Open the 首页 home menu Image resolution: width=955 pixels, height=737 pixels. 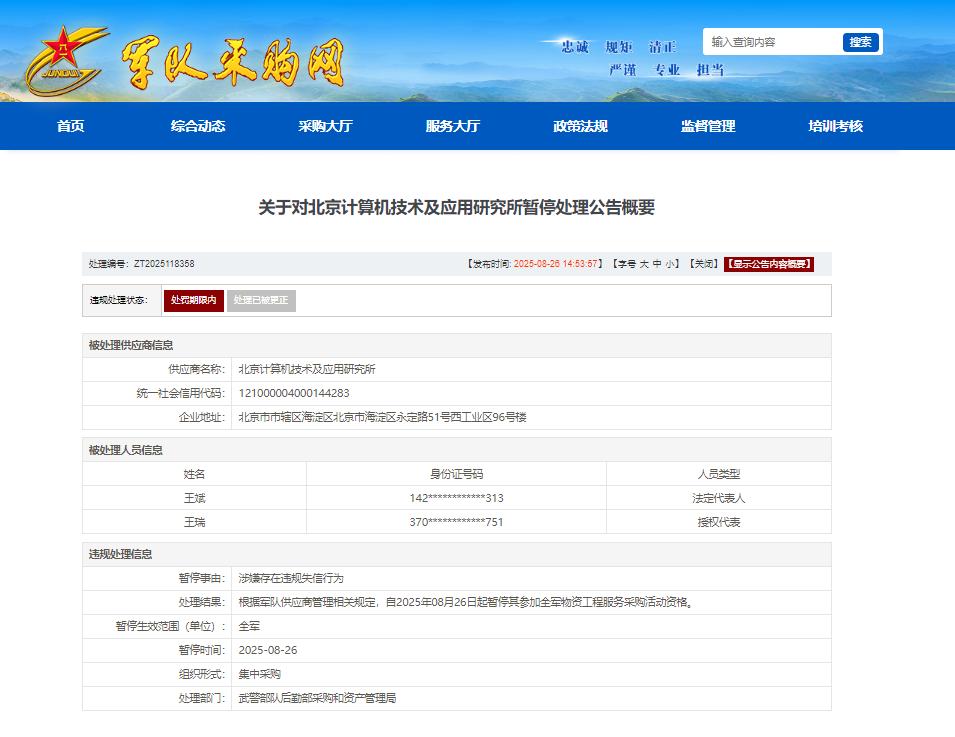71,126
